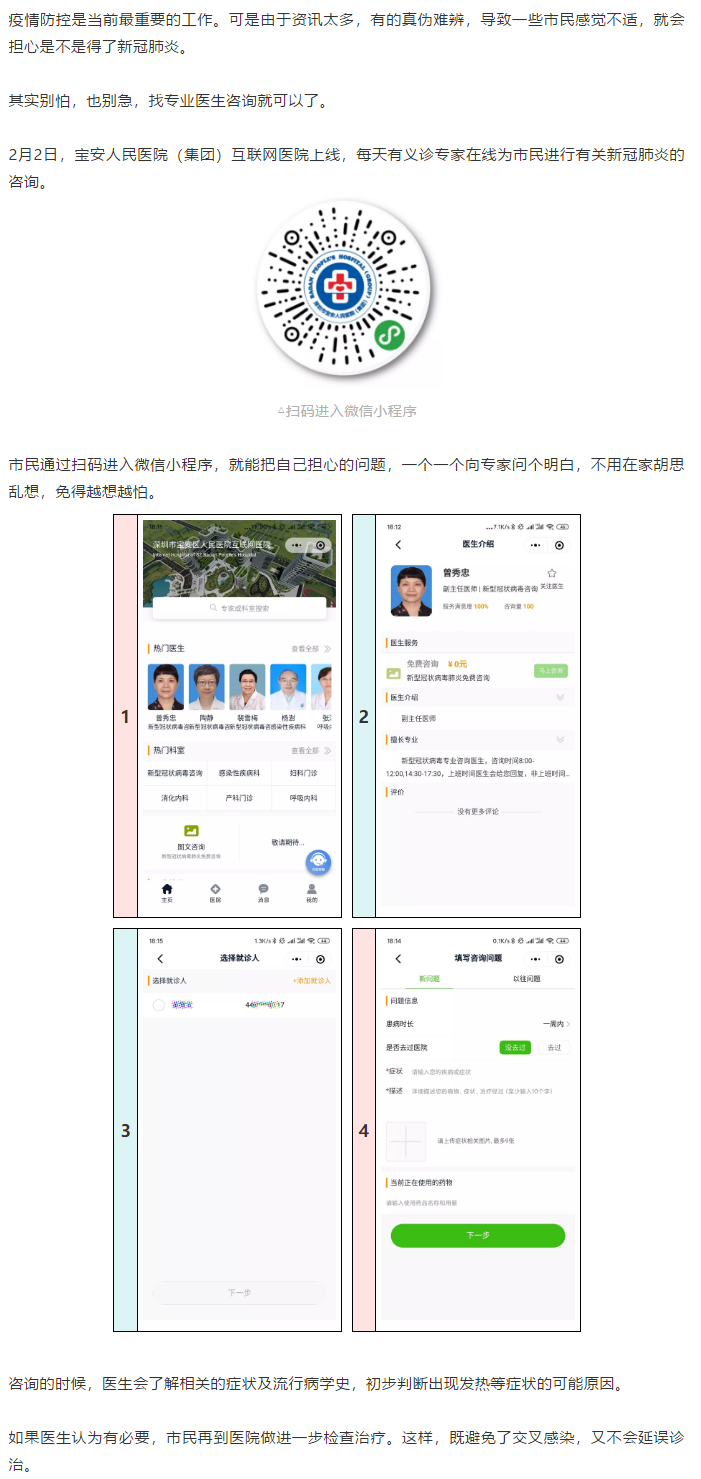Tap the green 下一步 button
The image size is (701, 1479).
478,1235
